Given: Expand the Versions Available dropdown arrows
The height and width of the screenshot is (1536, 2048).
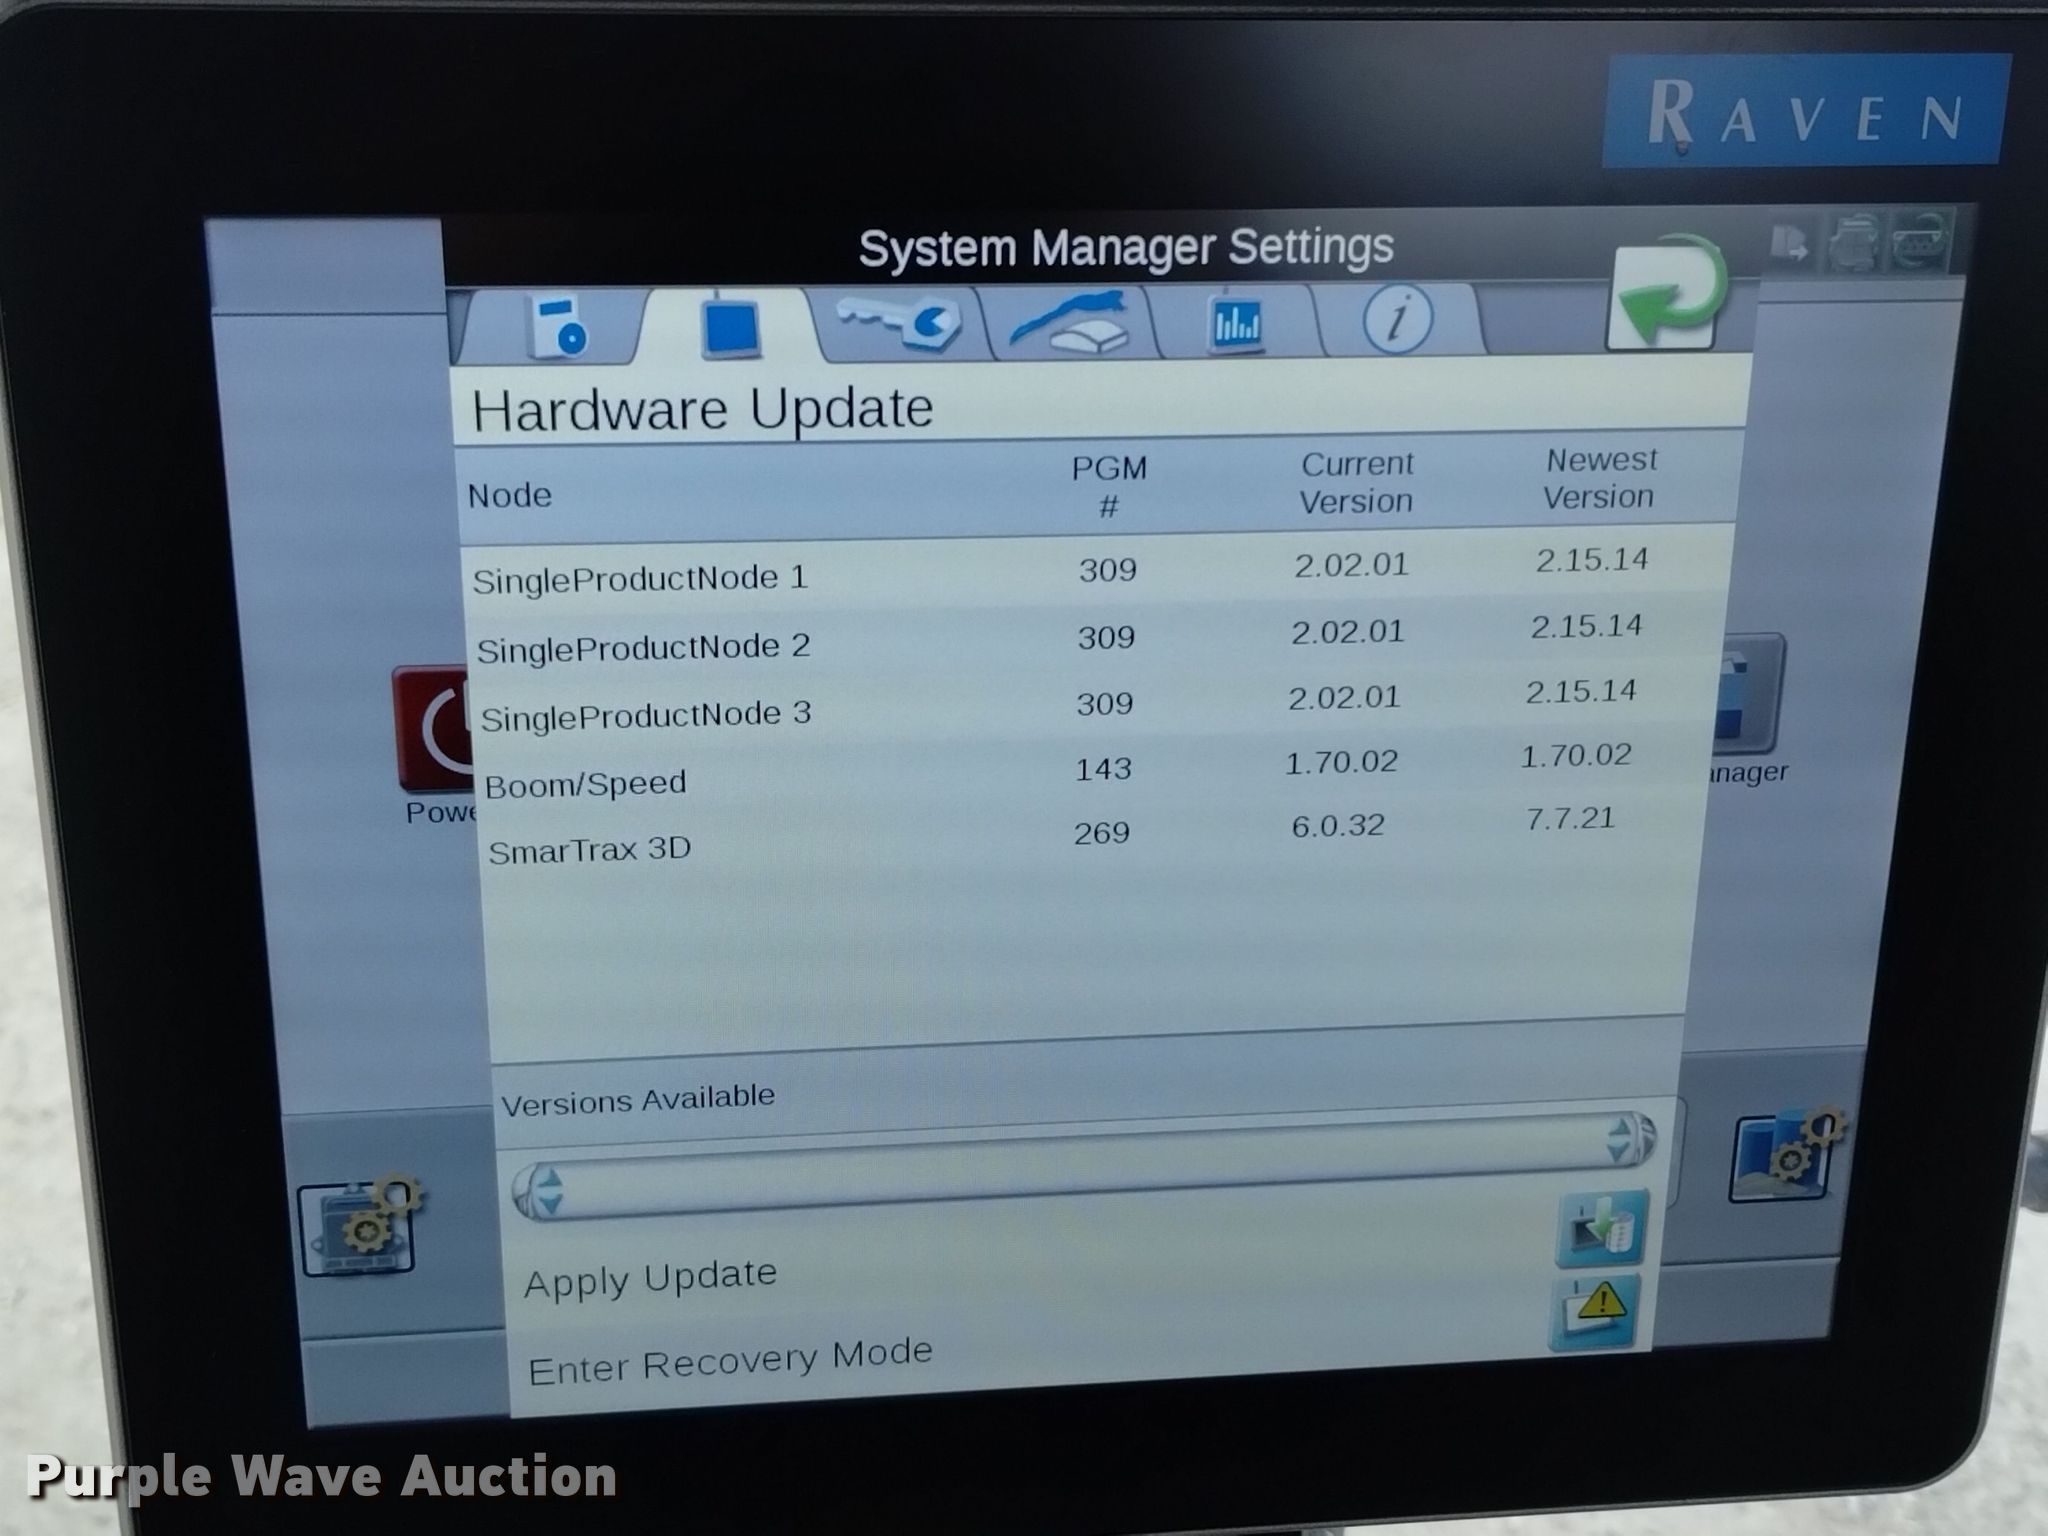Looking at the screenshot, I should tap(1620, 1140).
